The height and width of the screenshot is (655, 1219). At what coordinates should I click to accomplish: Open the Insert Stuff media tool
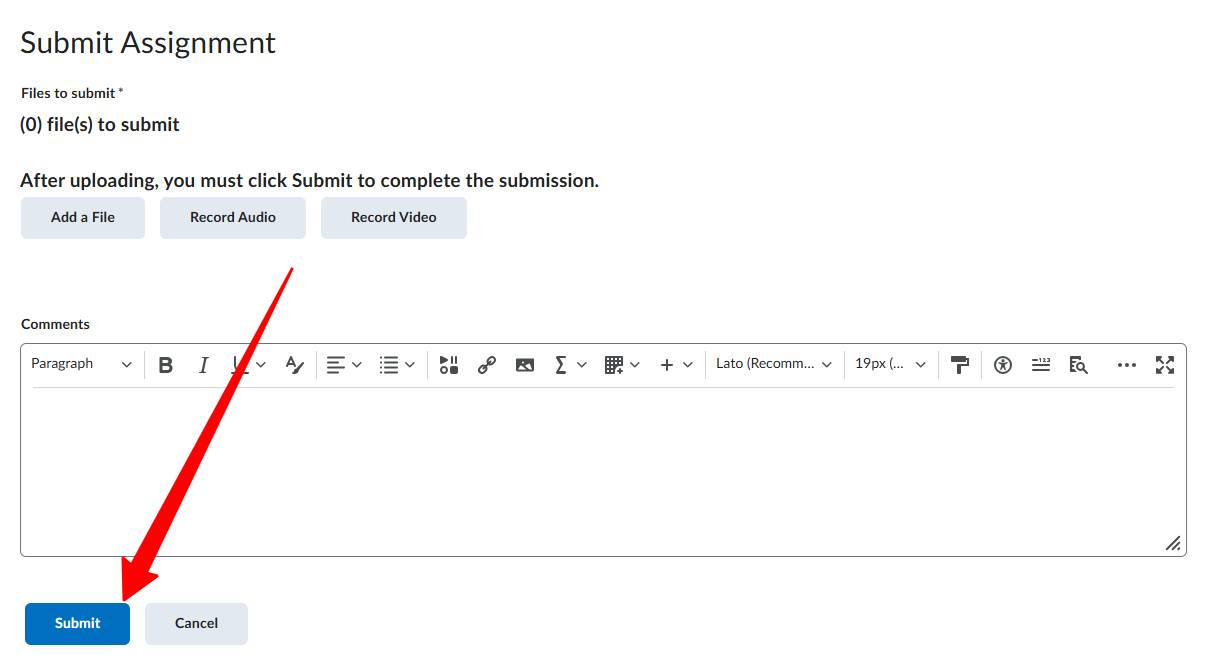(x=449, y=365)
